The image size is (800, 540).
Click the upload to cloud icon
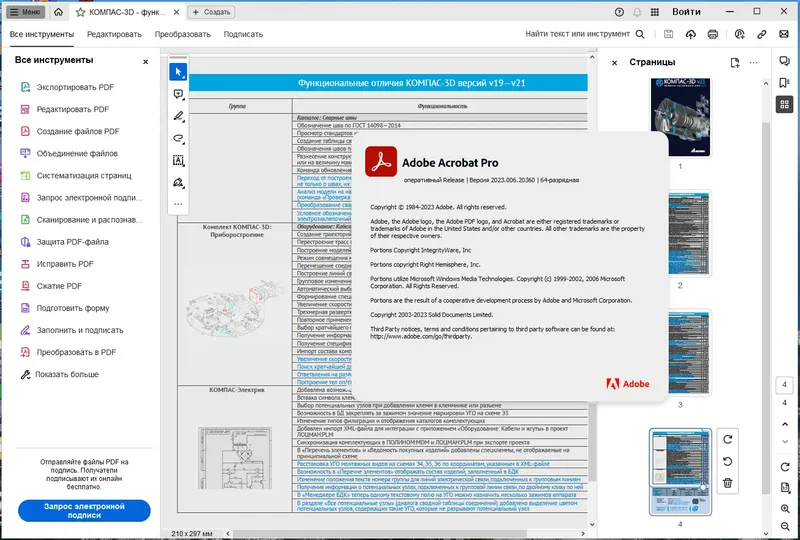[690, 34]
